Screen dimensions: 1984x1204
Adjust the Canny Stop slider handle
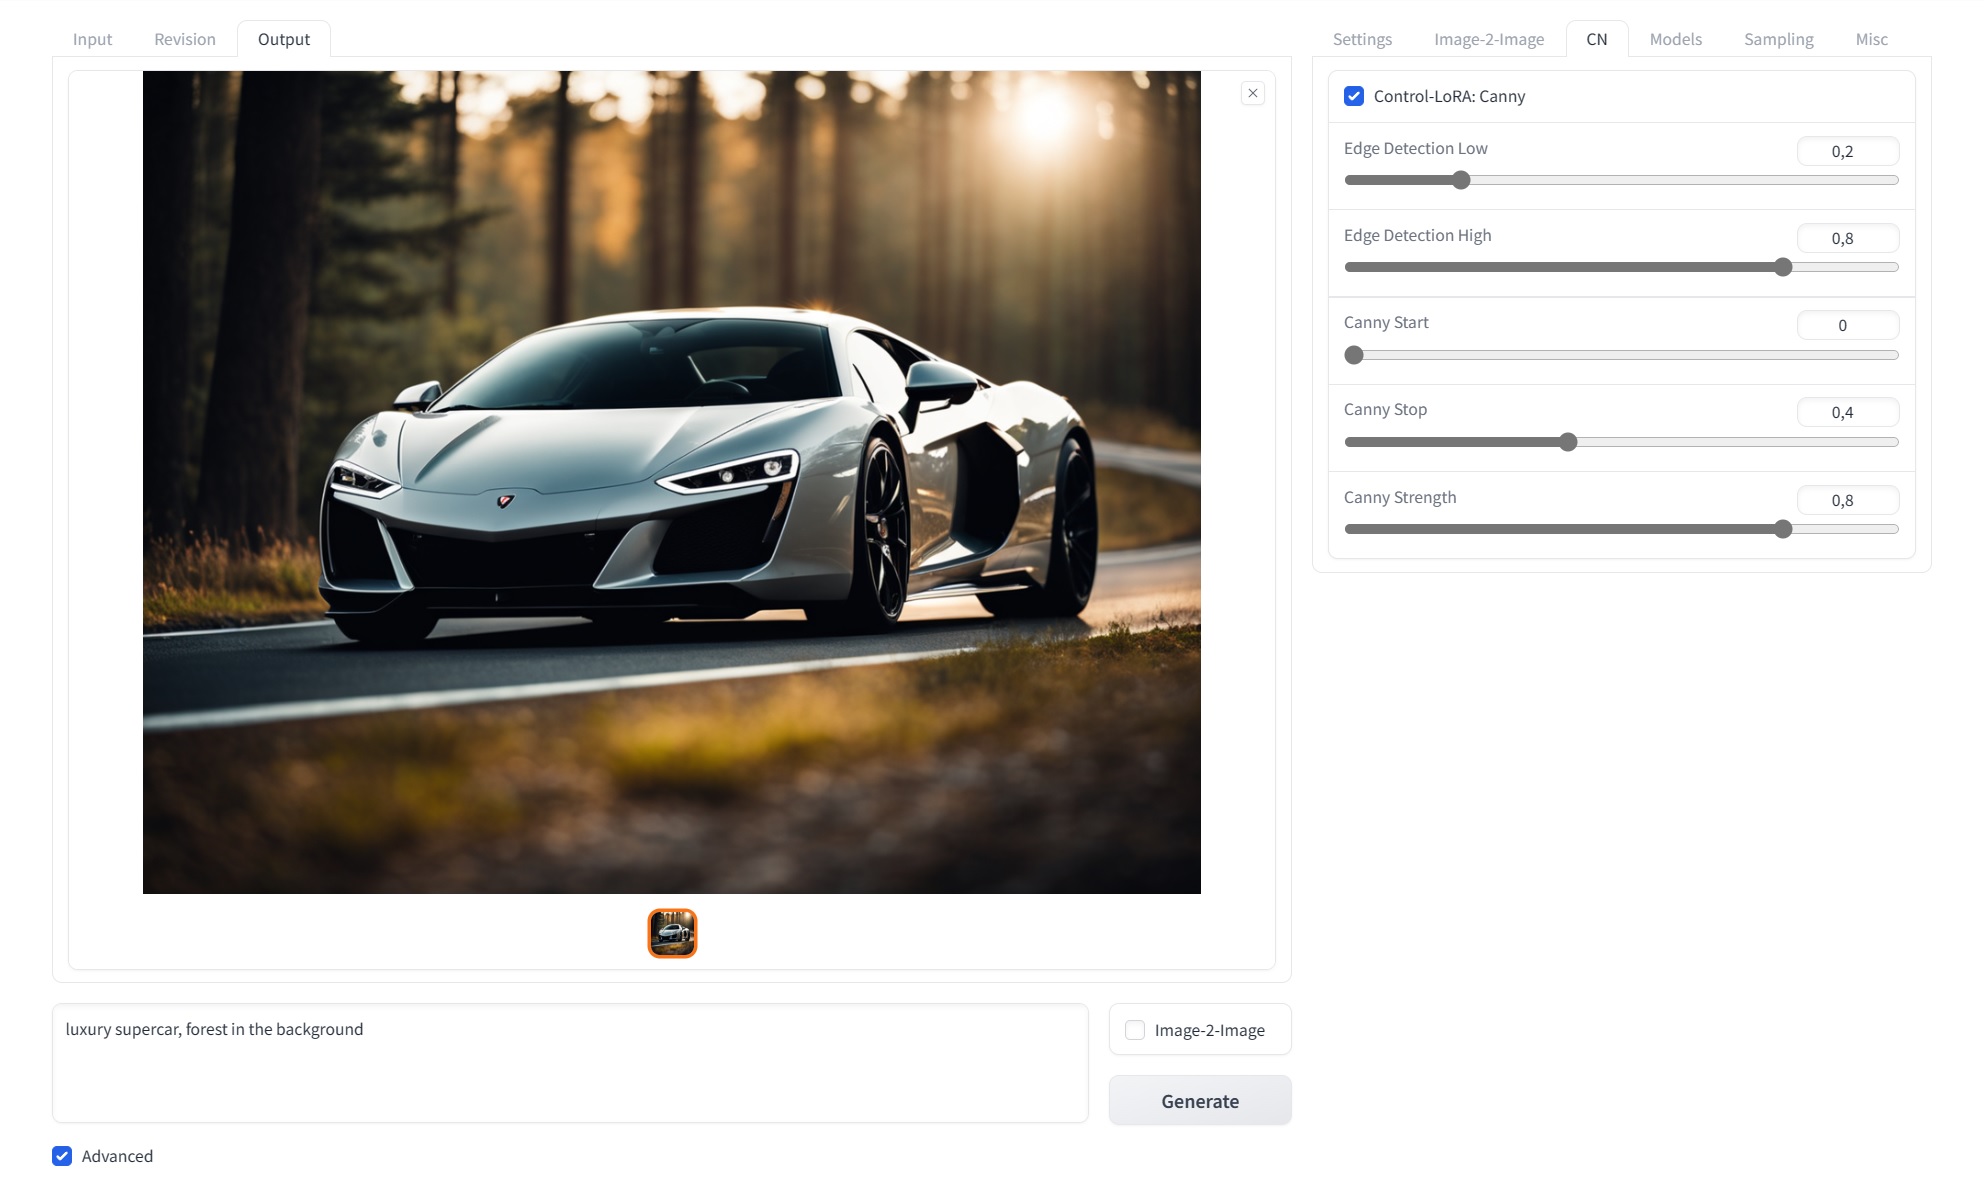(x=1568, y=442)
